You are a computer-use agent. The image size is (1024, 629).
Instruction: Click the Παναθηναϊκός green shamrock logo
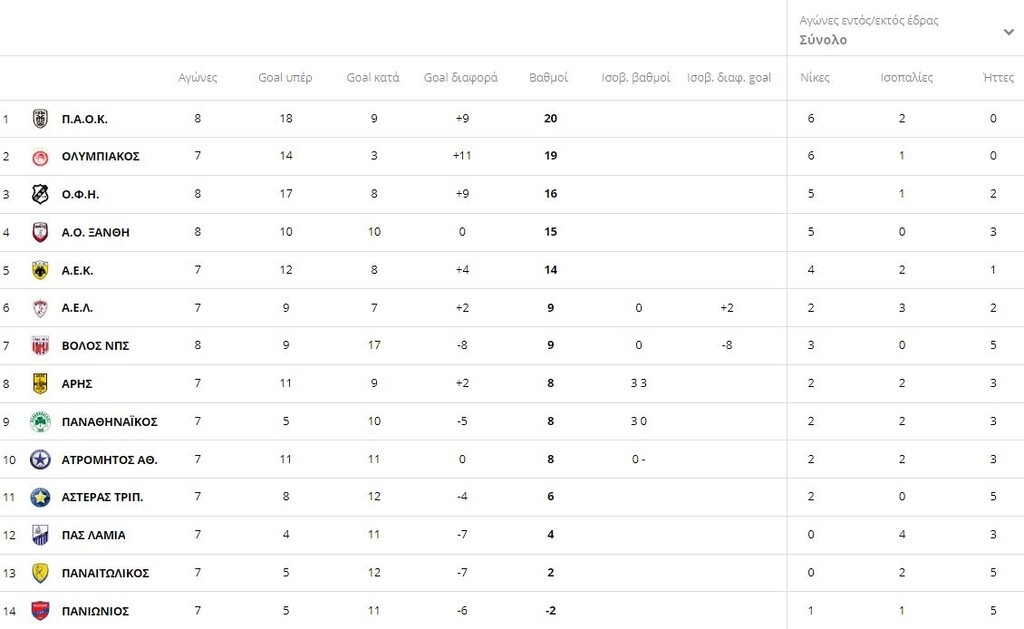click(x=40, y=422)
